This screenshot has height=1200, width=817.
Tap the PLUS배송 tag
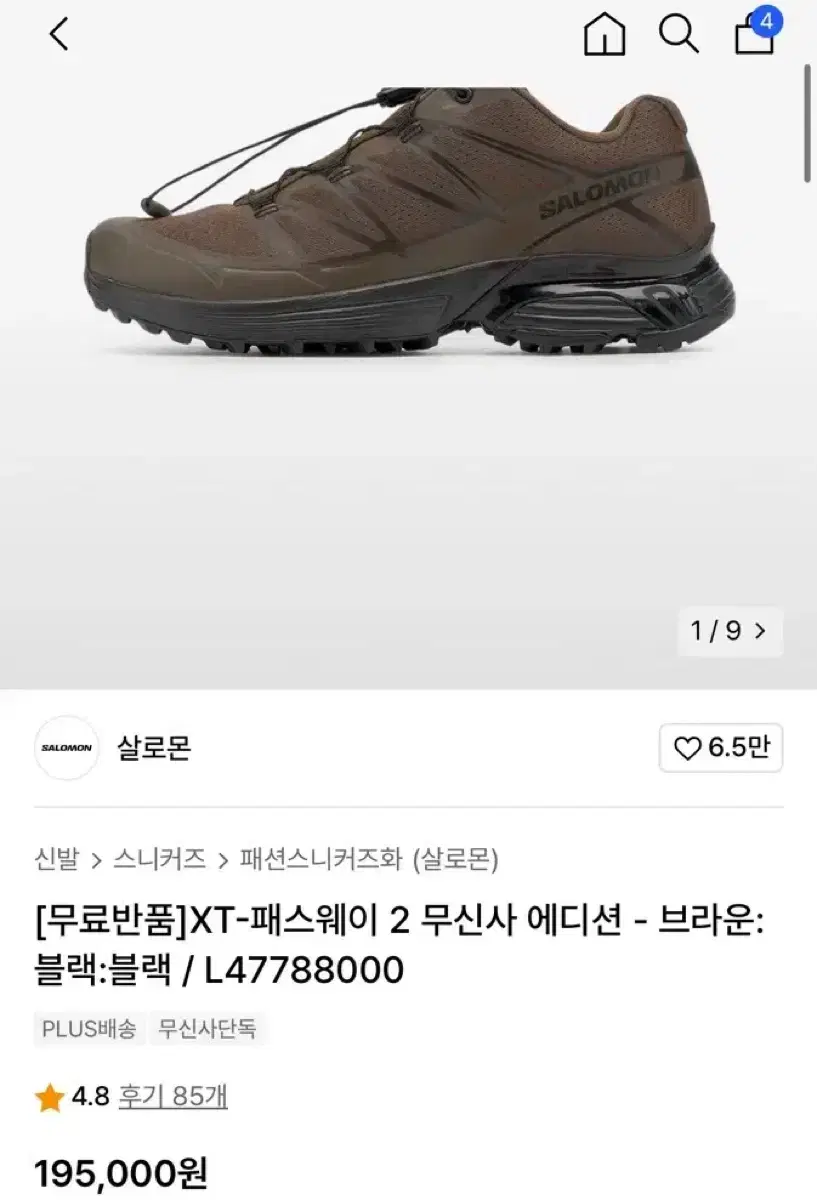click(x=90, y=1028)
